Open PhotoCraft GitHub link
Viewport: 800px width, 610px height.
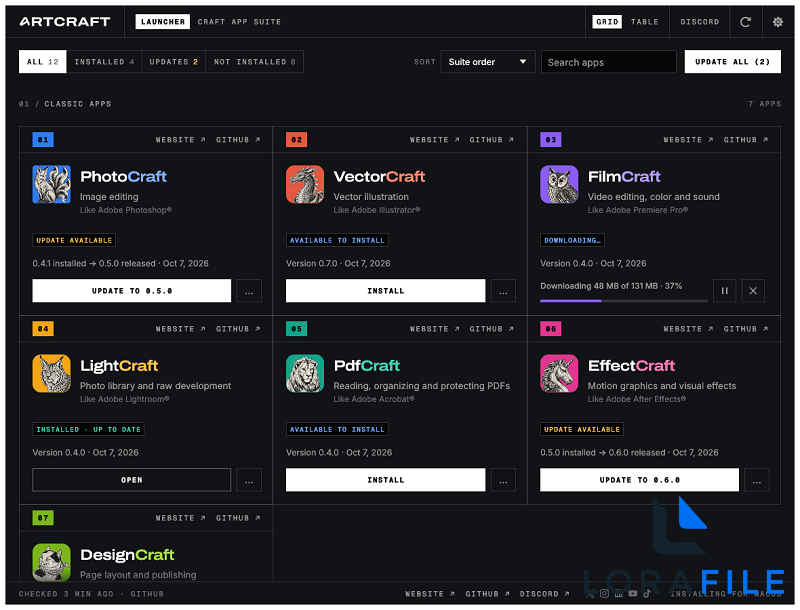point(238,140)
